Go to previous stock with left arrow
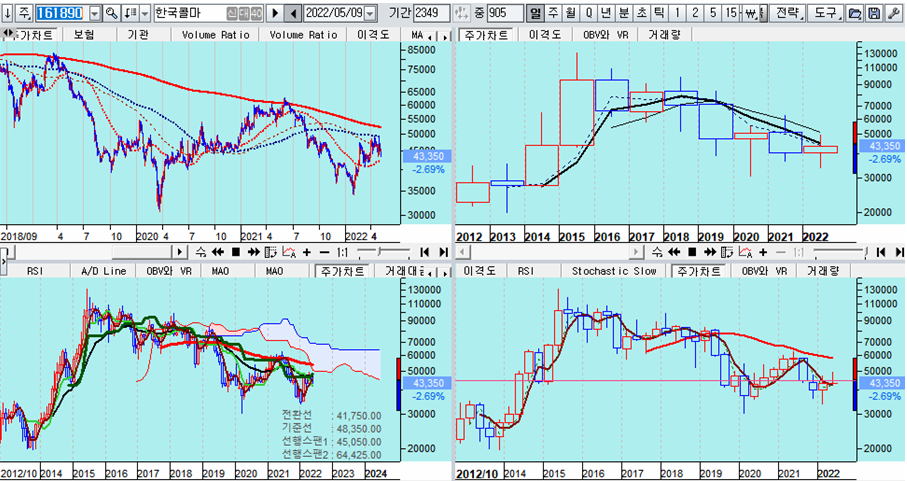907x481 pixels. 293,13
